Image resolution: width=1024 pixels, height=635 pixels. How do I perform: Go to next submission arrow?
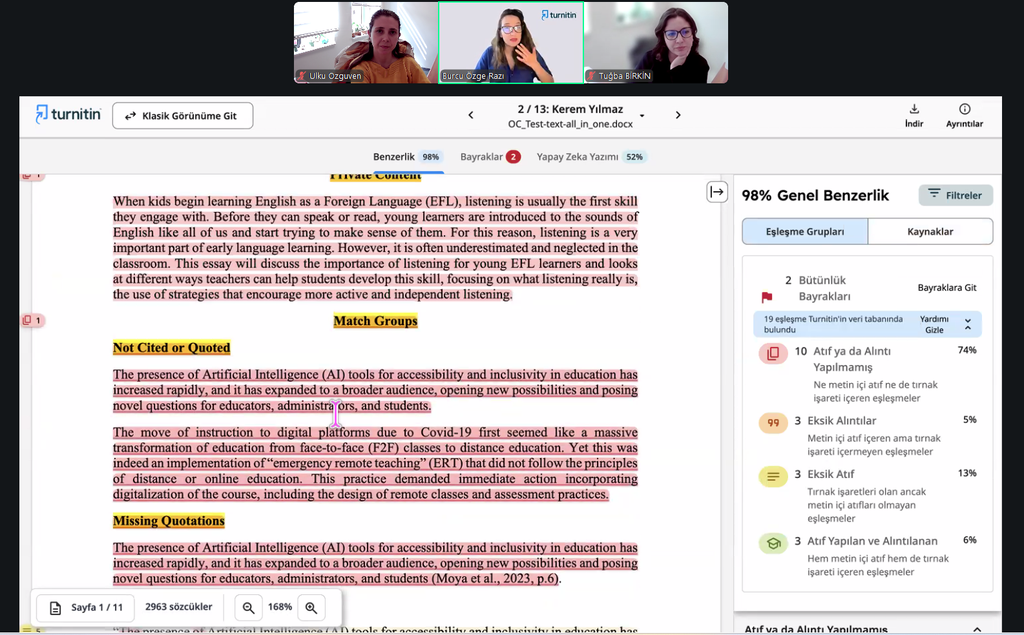(x=678, y=115)
